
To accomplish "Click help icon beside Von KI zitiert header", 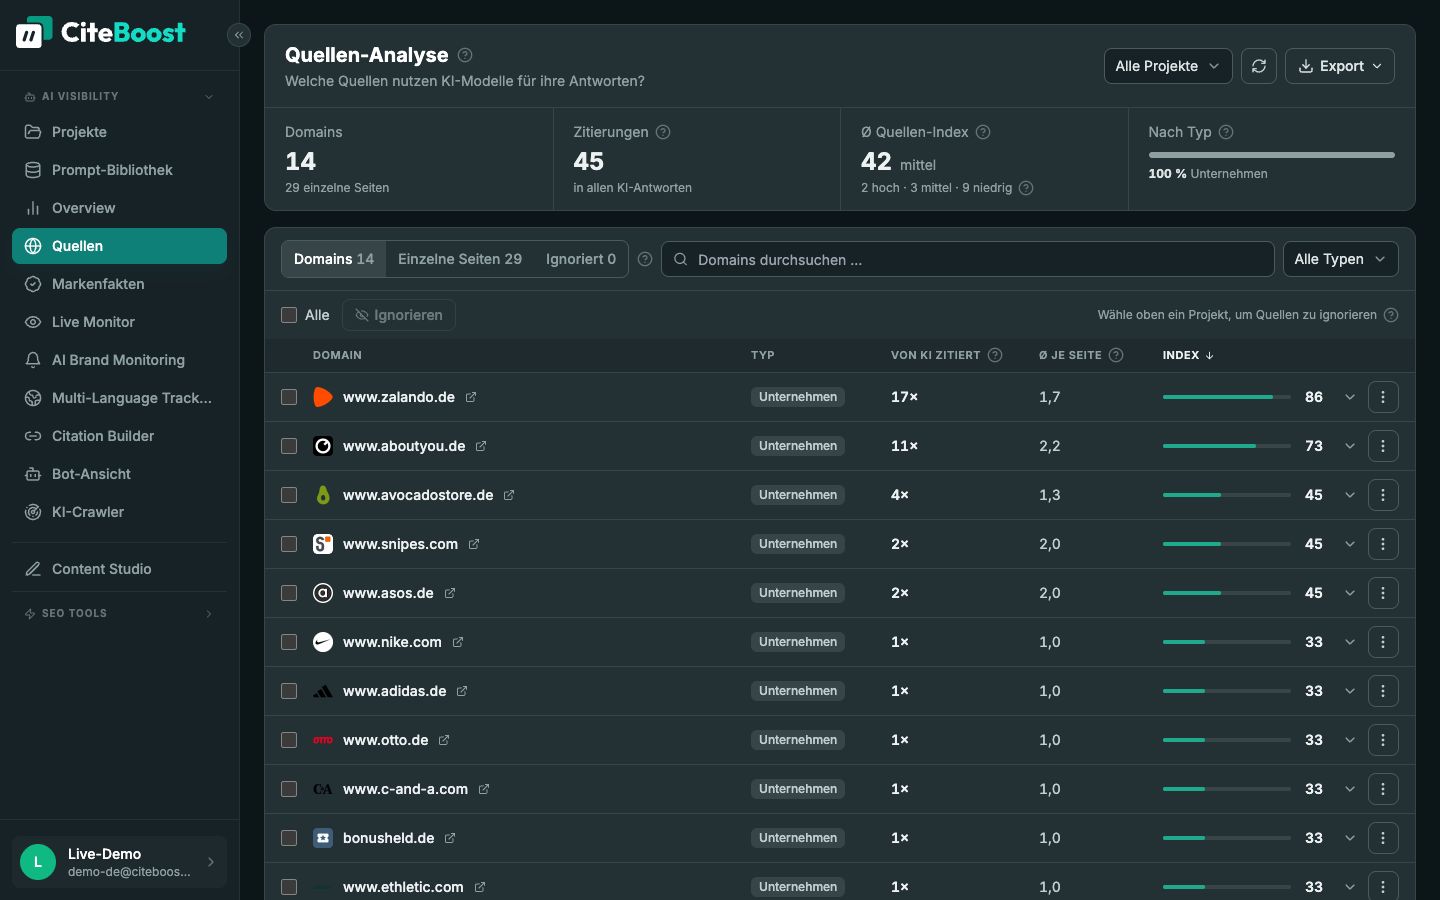I will point(995,355).
